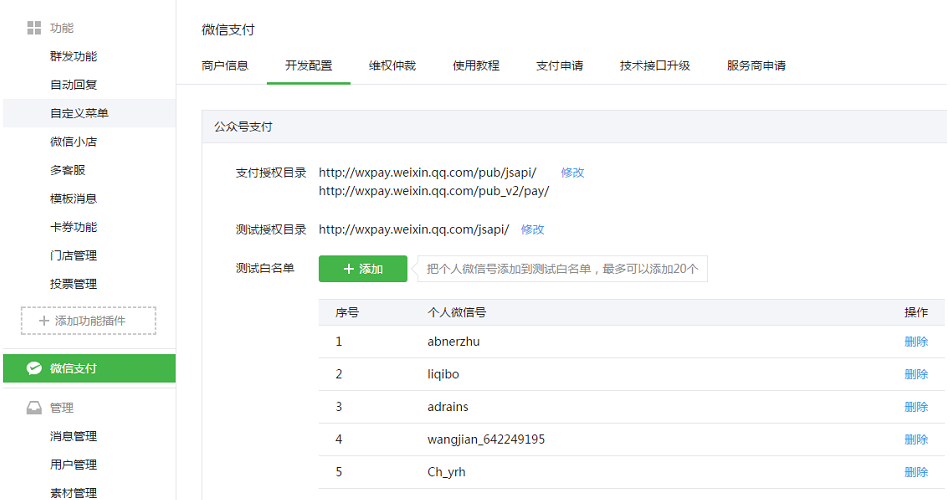950x500 pixels.
Task: Click the pub_v2/pay/ authorization URL
Action: (x=434, y=192)
